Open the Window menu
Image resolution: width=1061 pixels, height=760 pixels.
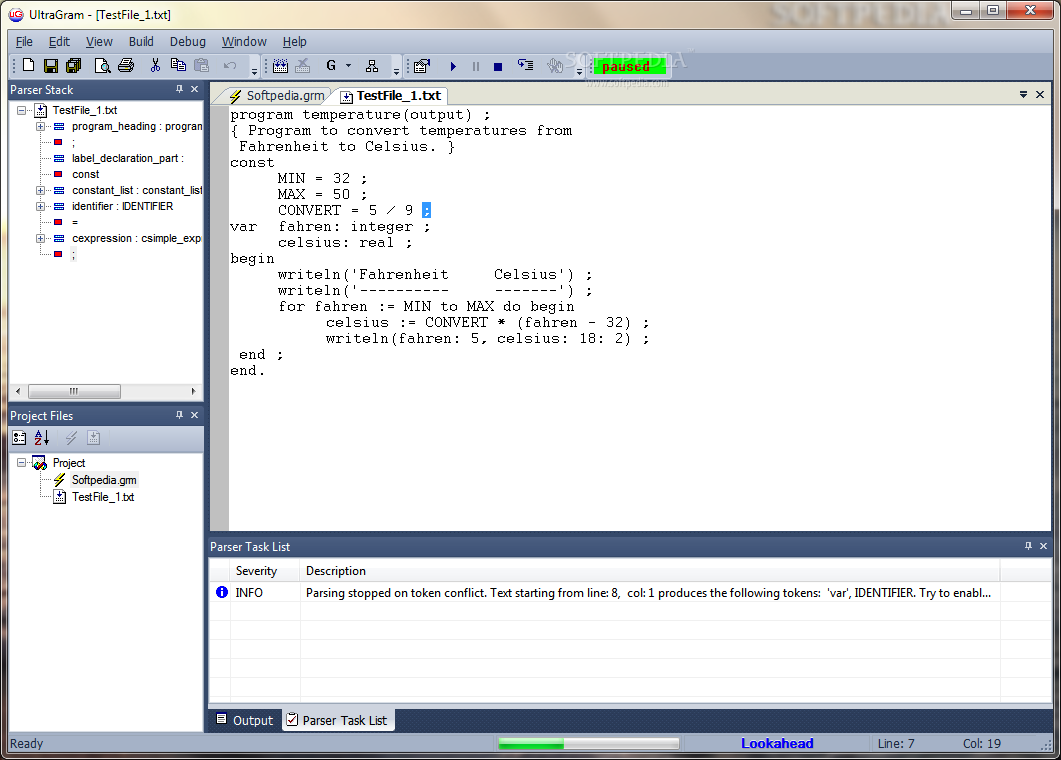pyautogui.click(x=244, y=41)
